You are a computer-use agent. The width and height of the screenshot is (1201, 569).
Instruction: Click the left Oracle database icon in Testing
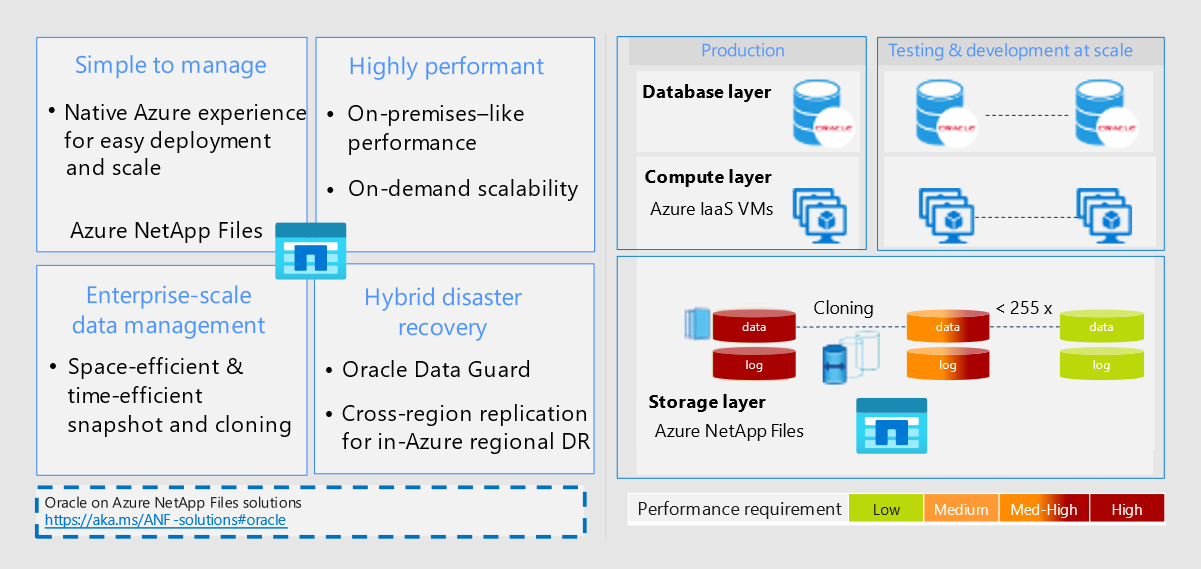[946, 112]
